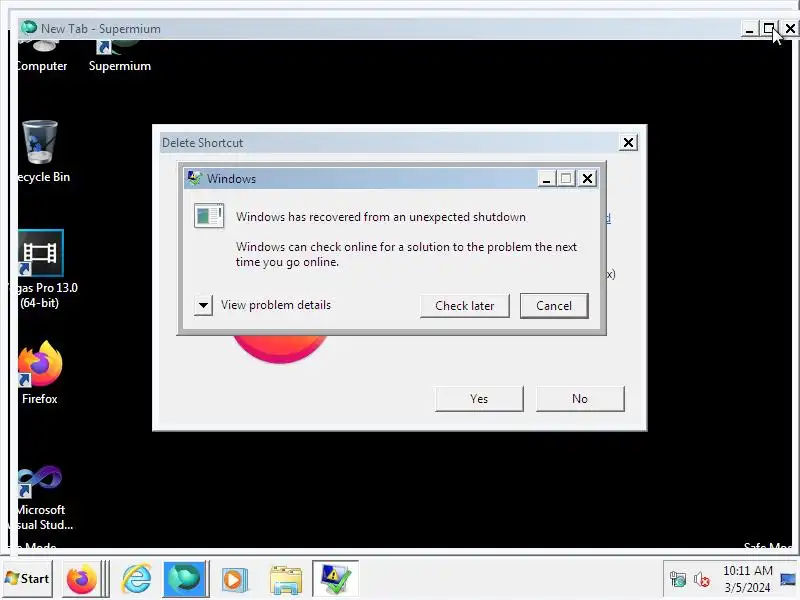Viewport: 800px width, 600px height.
Task: Cancel the Windows recovery dialog
Action: click(x=554, y=306)
